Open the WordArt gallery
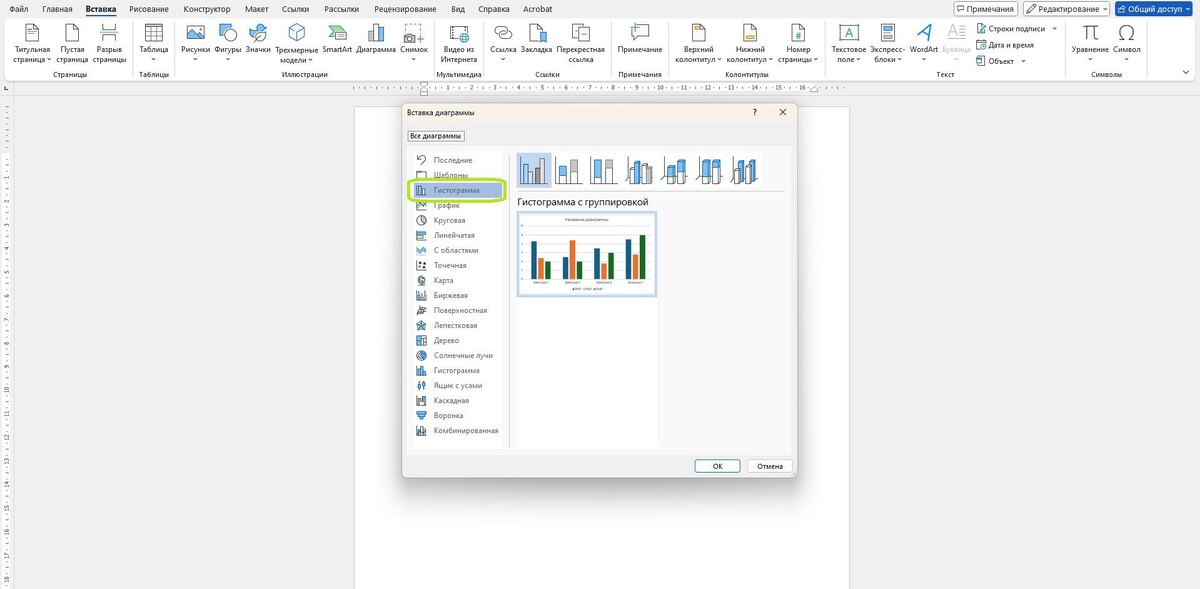Screen dimensions: 1200x589 pyautogui.click(x=924, y=43)
